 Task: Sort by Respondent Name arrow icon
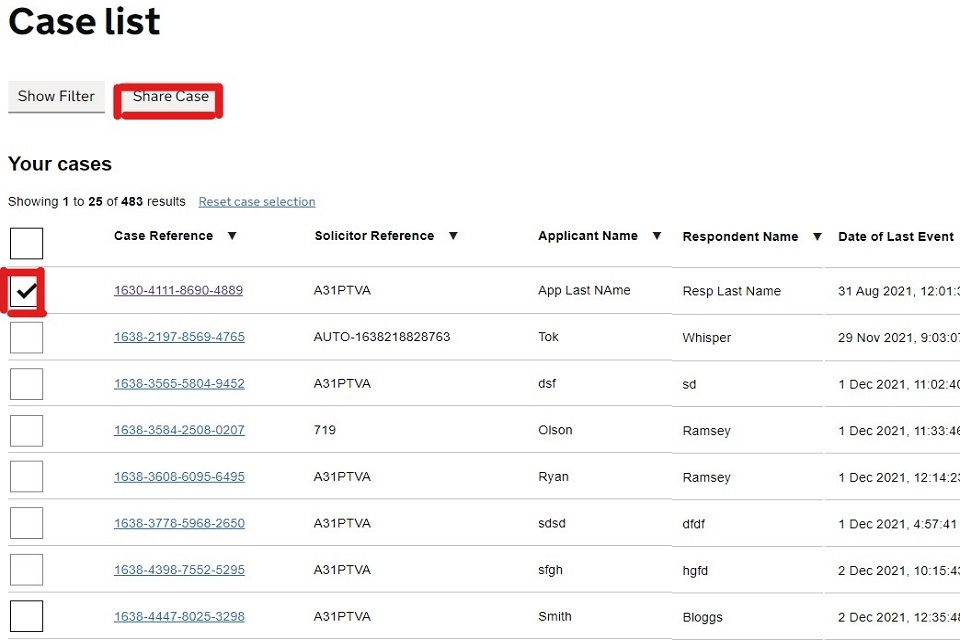click(817, 237)
